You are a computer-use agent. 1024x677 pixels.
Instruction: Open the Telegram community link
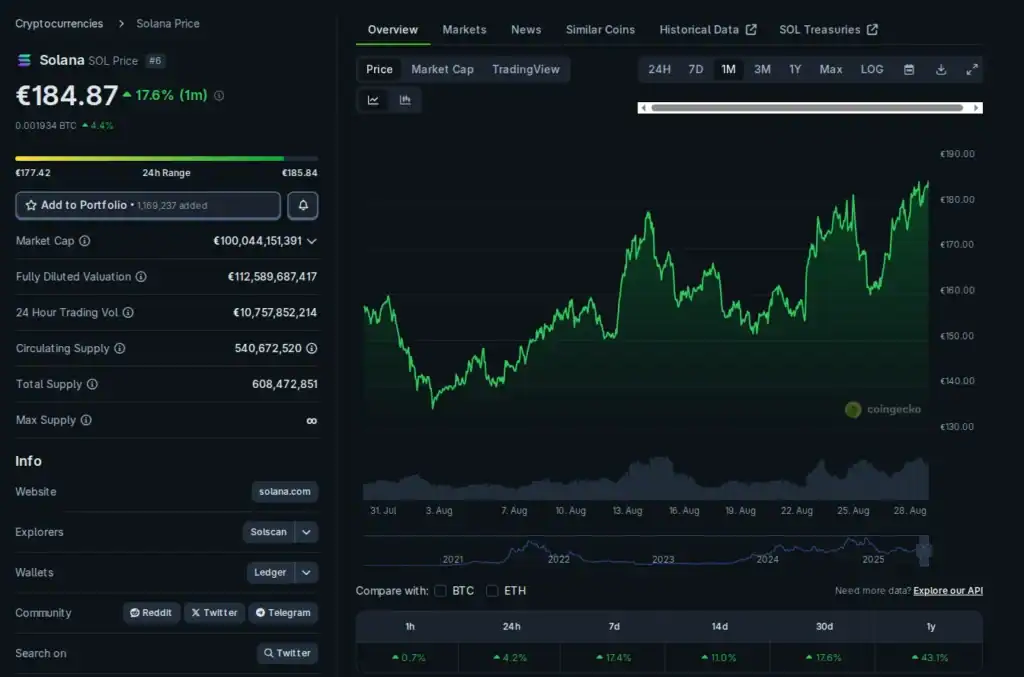283,613
